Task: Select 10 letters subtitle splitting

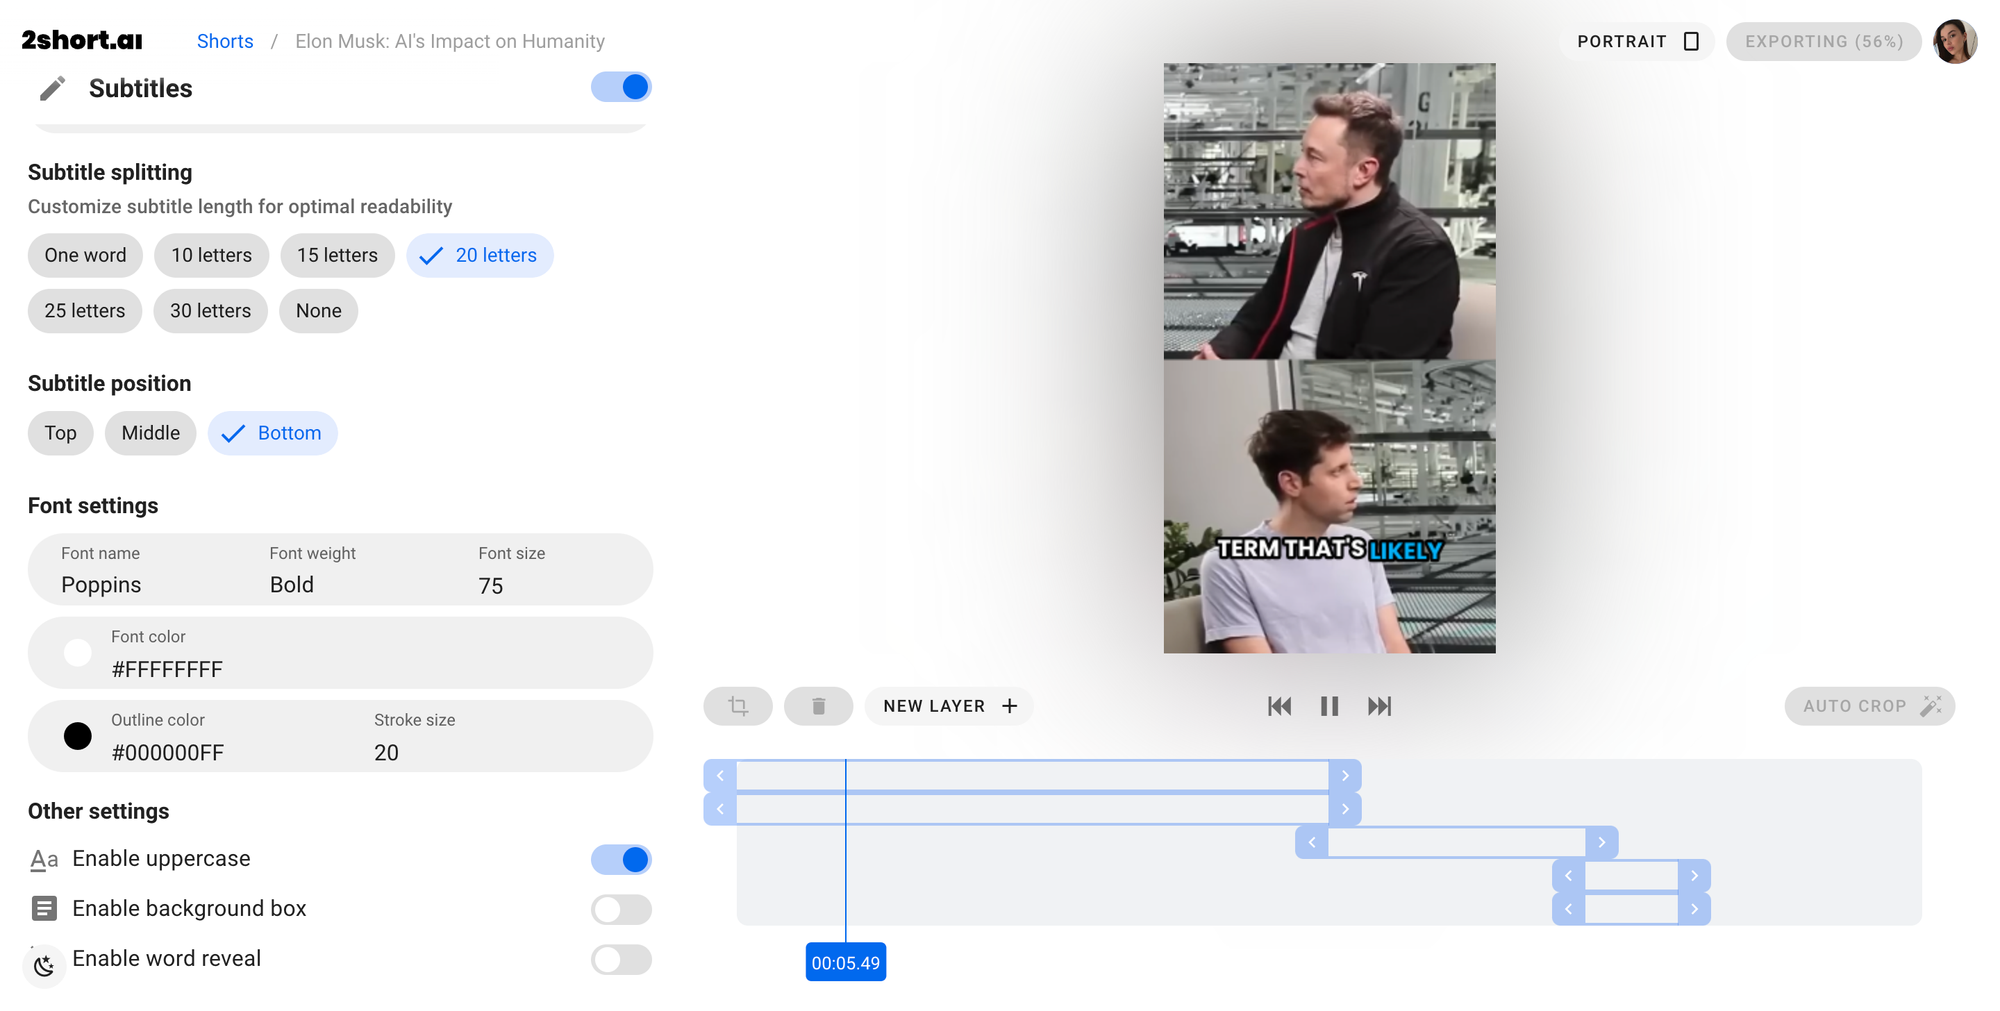Action: [211, 255]
